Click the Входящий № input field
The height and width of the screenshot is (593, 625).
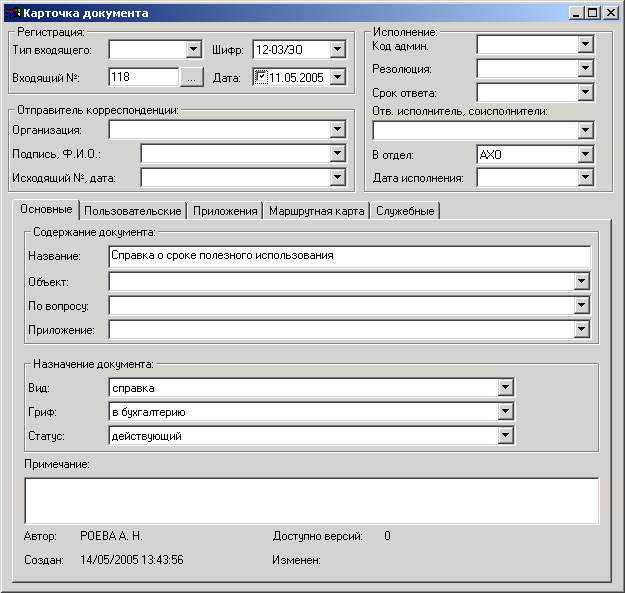pos(143,77)
